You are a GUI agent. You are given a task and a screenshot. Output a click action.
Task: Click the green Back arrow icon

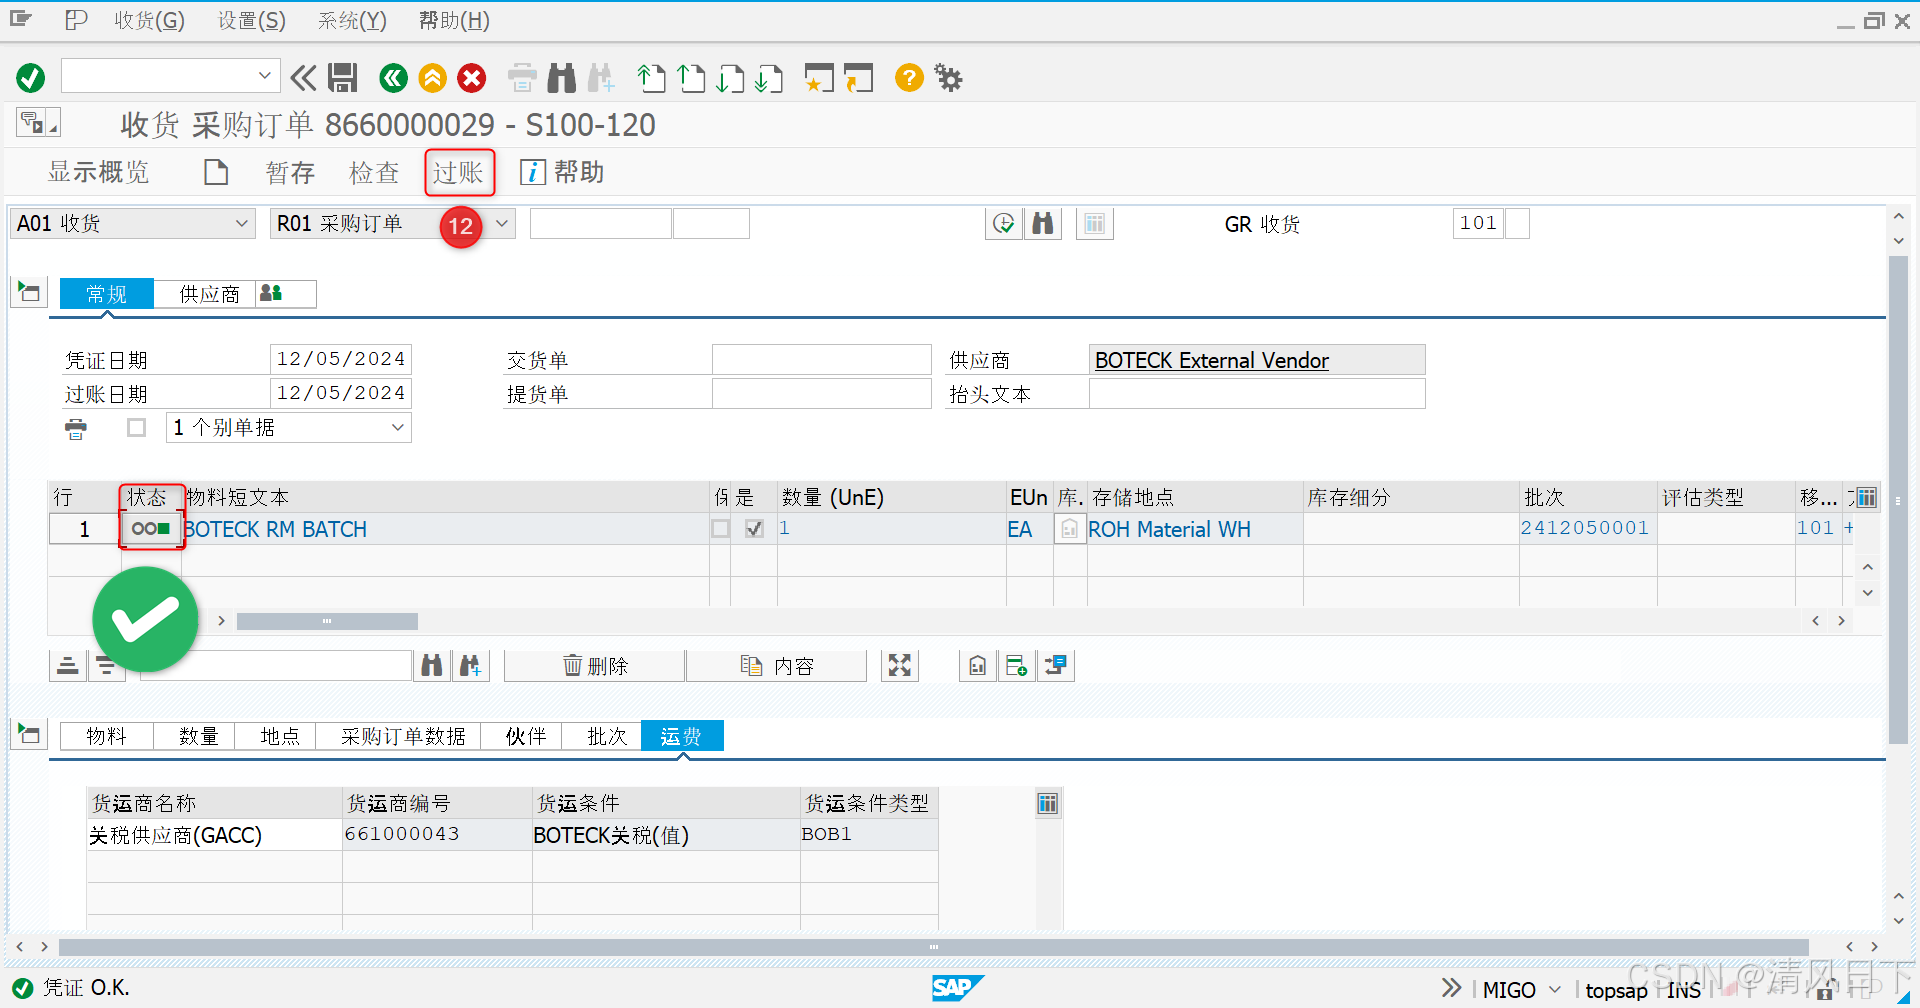point(394,78)
